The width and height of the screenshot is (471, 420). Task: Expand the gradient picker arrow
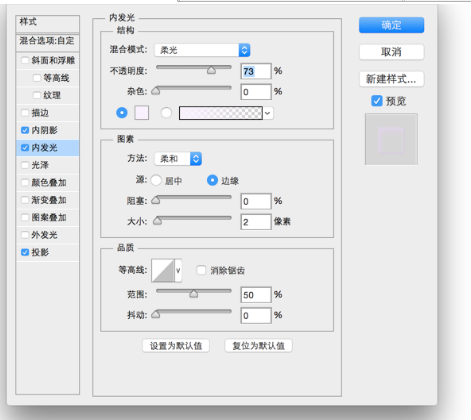[x=268, y=113]
